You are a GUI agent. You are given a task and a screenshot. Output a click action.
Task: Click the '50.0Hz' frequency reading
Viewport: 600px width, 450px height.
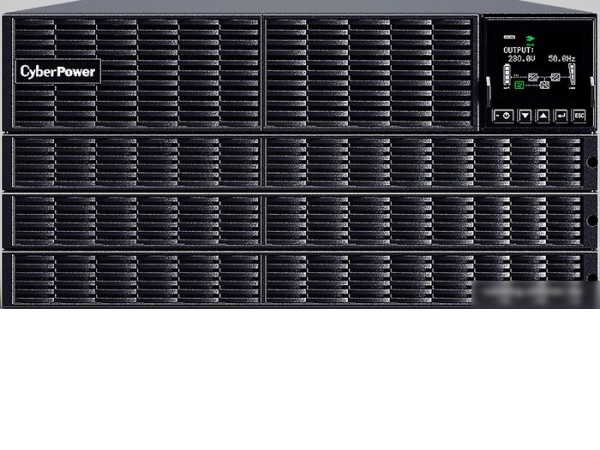561,59
